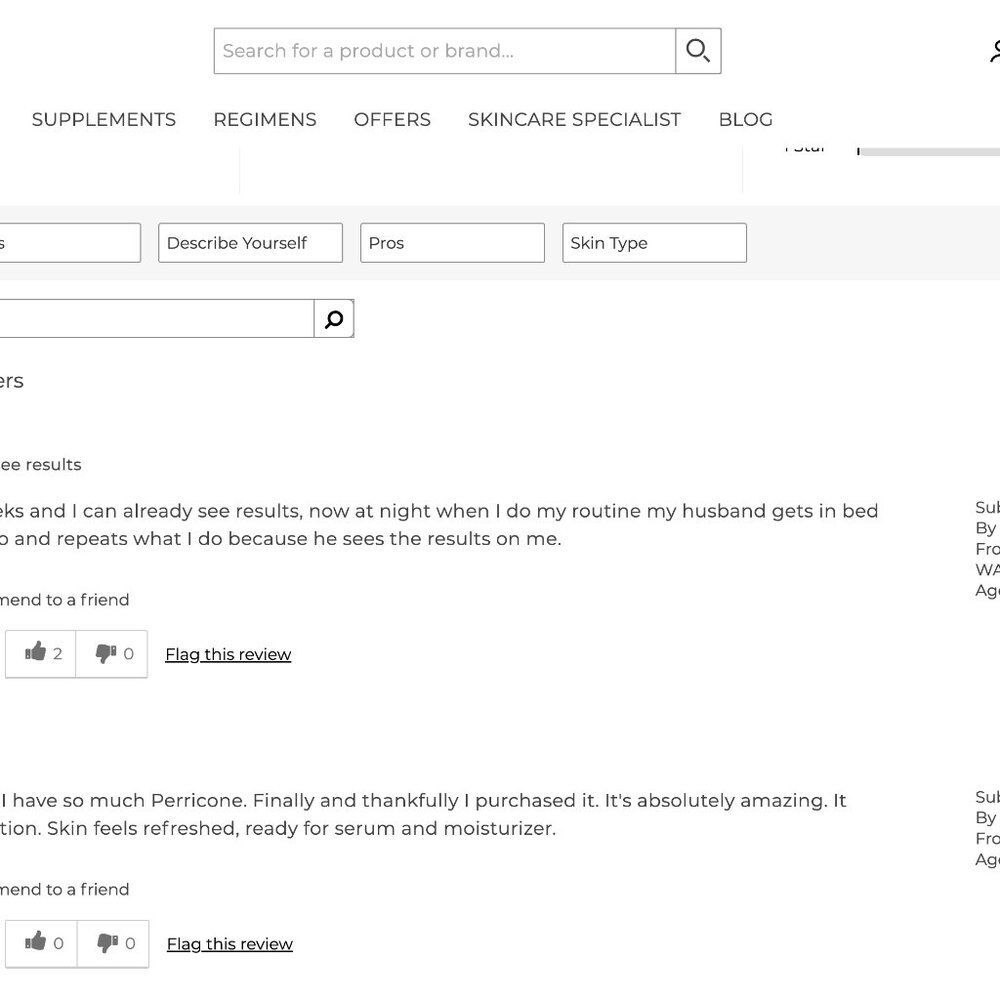This screenshot has height=1000, width=1000.
Task: Thumbs down the first review
Action: (112, 654)
